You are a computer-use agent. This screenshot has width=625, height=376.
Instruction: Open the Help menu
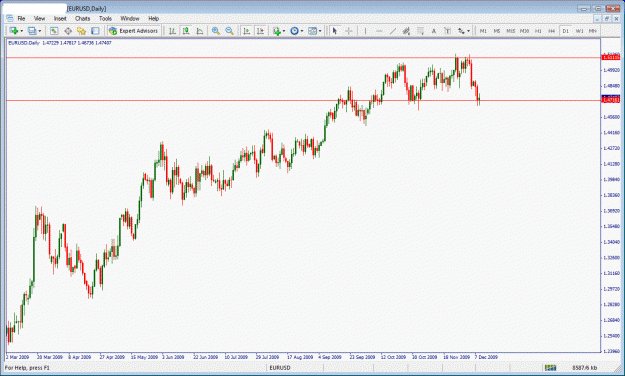tap(153, 18)
